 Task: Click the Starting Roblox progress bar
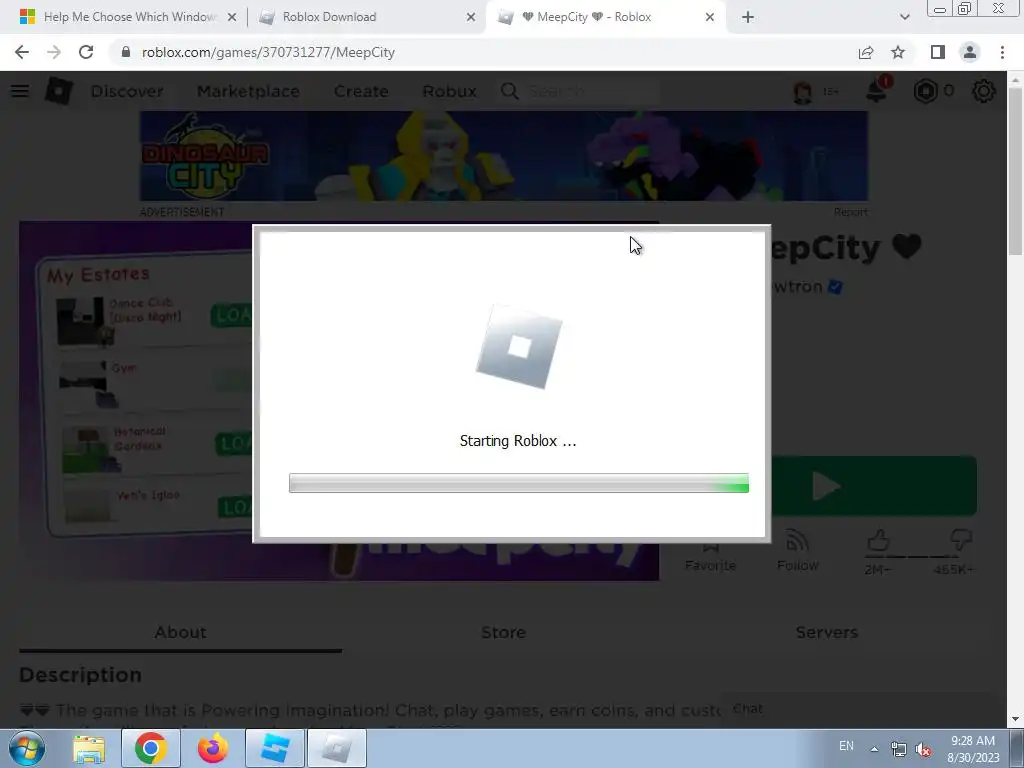(519, 483)
